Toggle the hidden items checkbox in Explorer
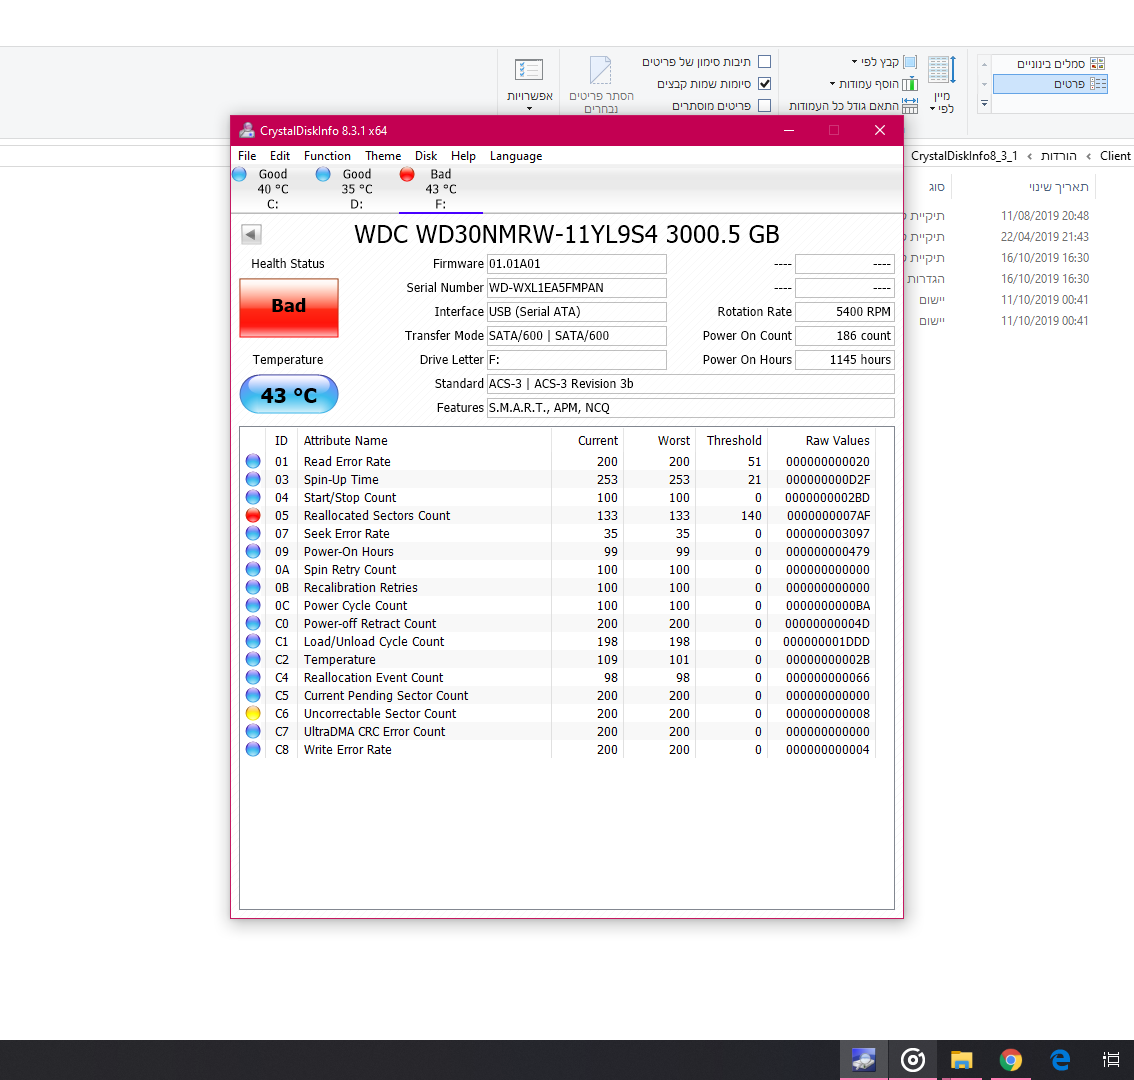Image resolution: width=1134 pixels, height=1080 pixels. point(764,106)
